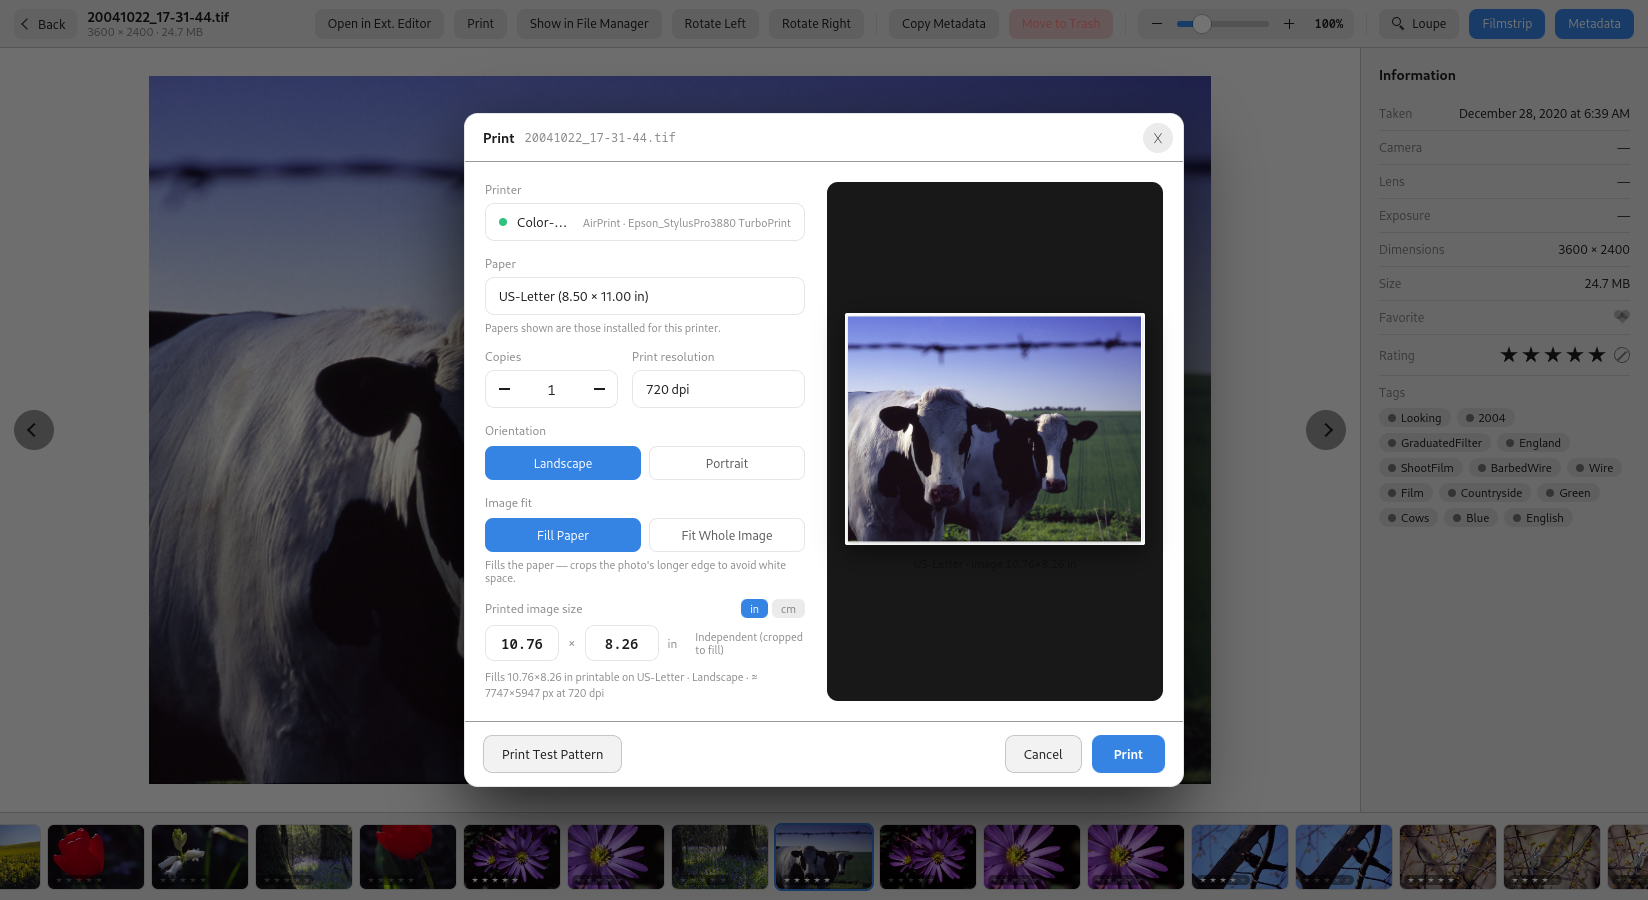Click the zoom level slider

[1223, 23]
